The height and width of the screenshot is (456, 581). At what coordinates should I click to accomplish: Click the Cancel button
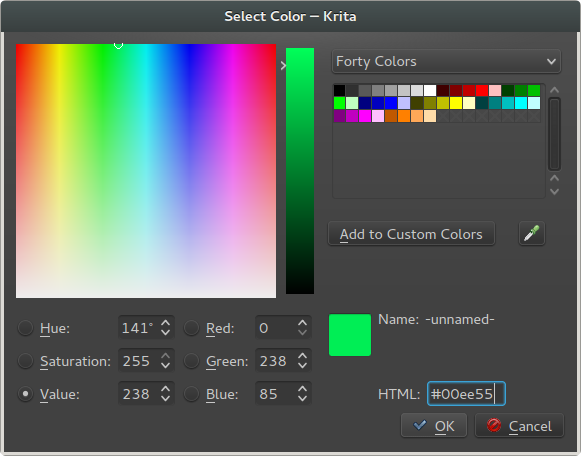pyautogui.click(x=519, y=426)
